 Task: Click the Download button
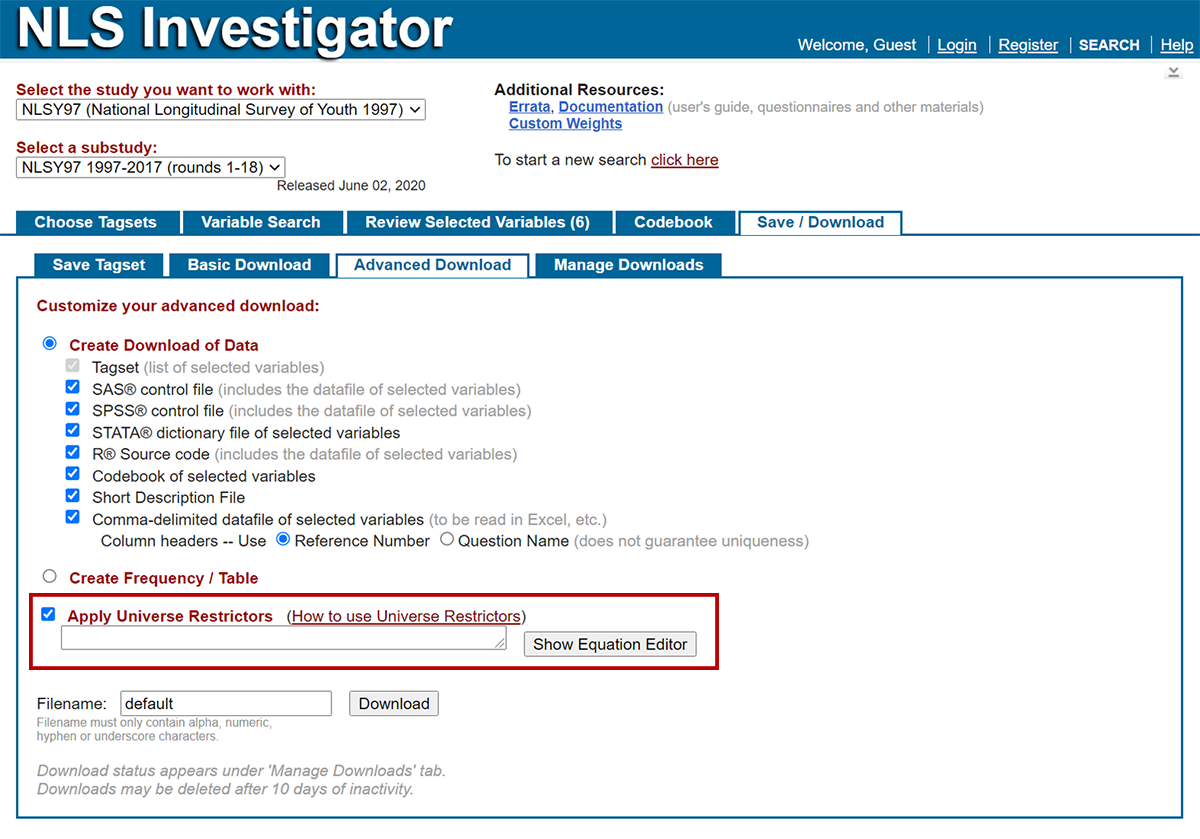pos(394,703)
